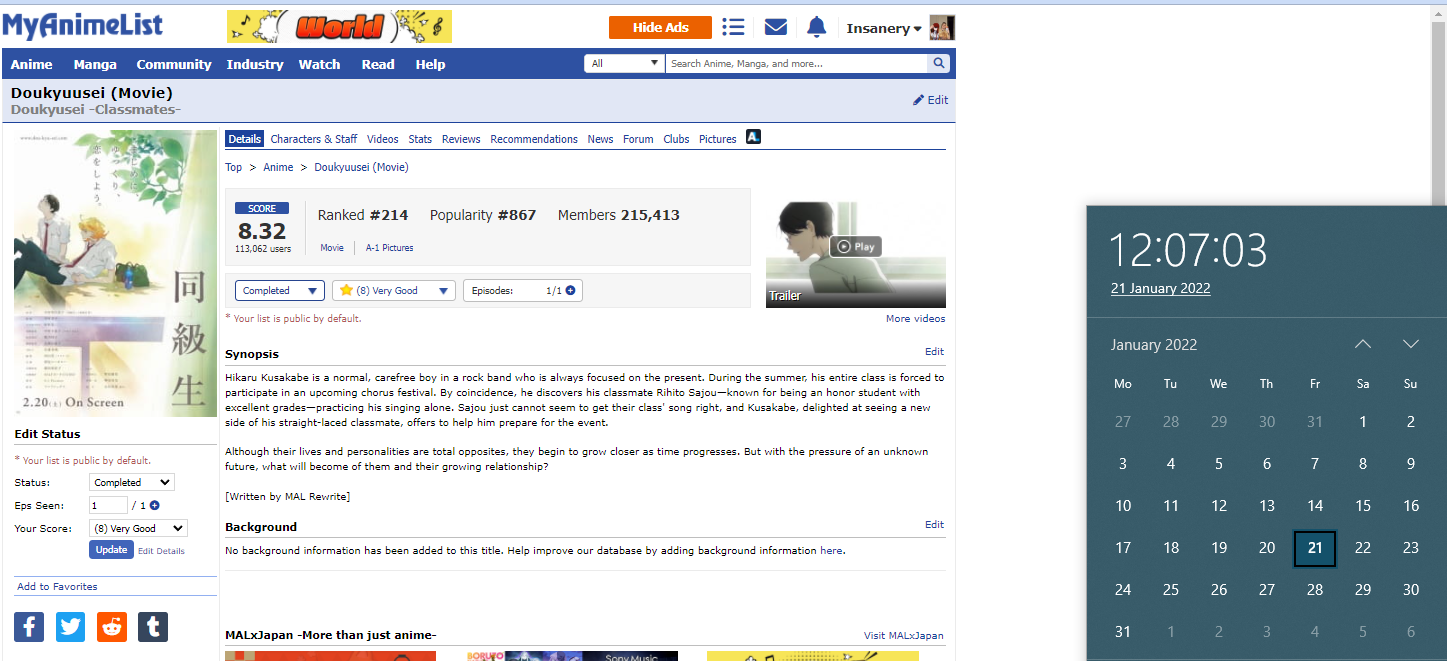1447x661 pixels.
Task: Share on Tumblr icon
Action: 153,627
